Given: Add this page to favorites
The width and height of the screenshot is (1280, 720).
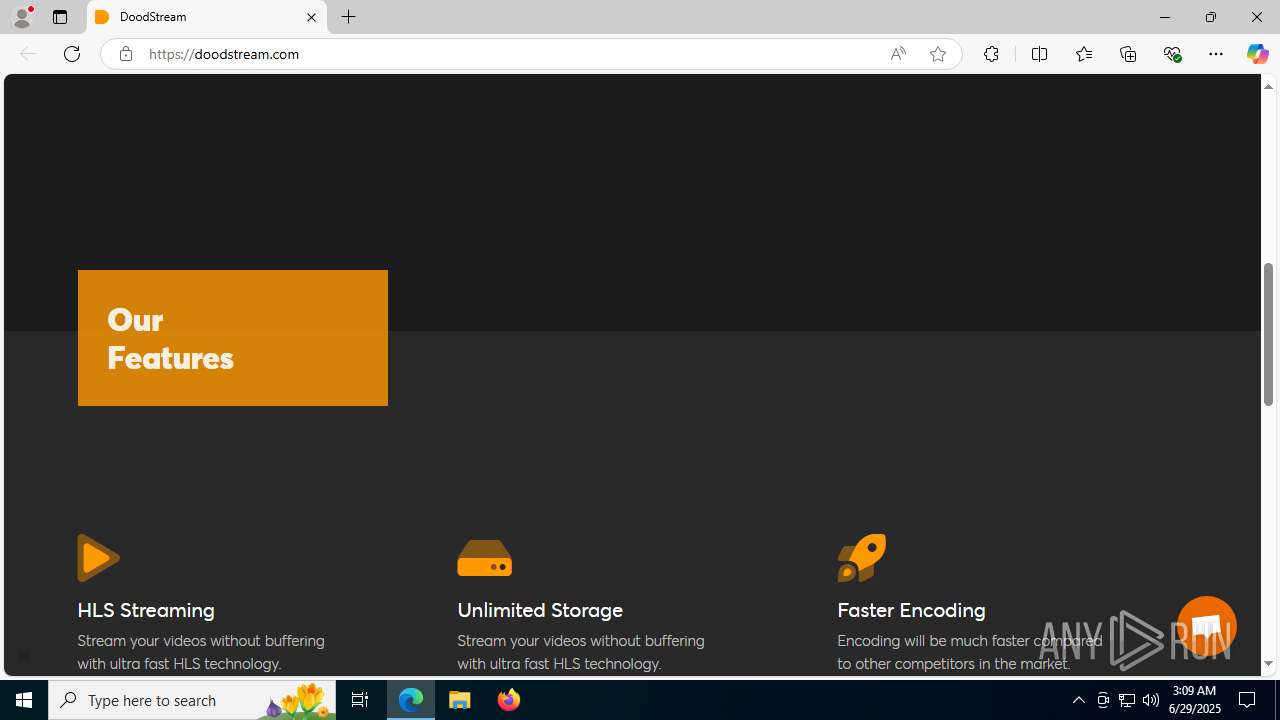Looking at the screenshot, I should [x=937, y=54].
